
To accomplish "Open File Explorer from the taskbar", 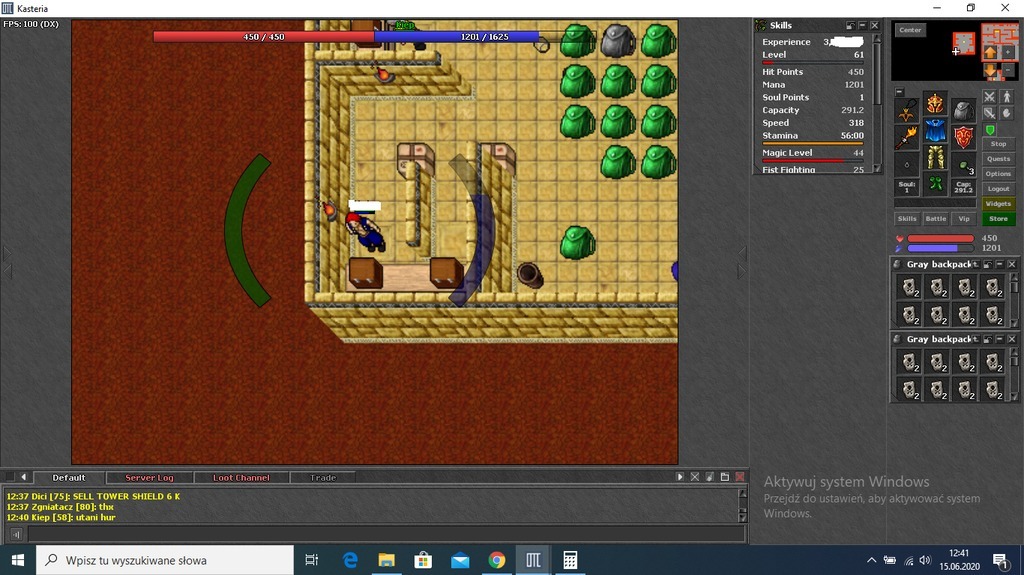I will (387, 560).
